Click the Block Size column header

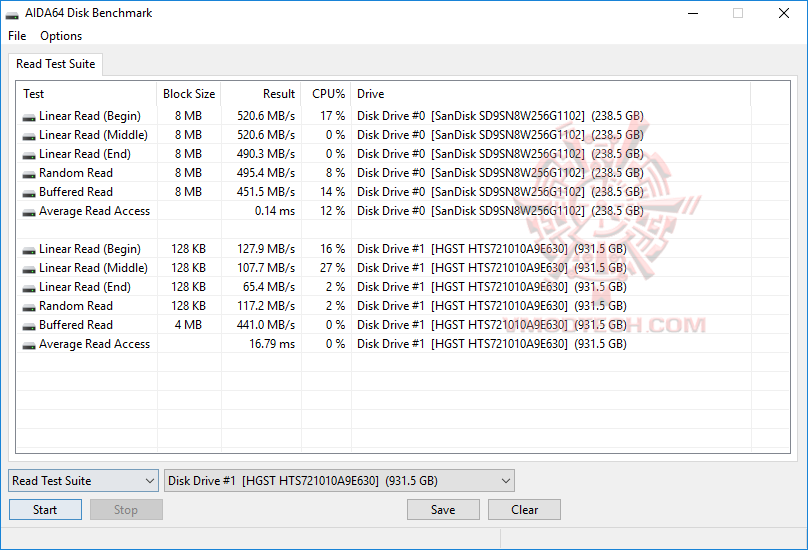pos(189,94)
